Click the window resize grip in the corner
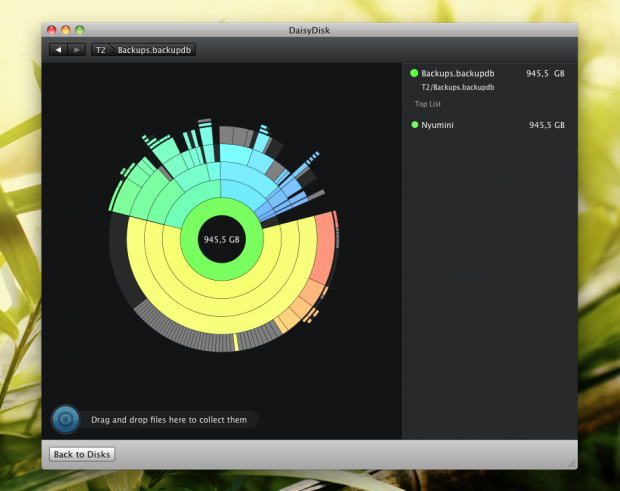This screenshot has height=491, width=620. [x=572, y=463]
